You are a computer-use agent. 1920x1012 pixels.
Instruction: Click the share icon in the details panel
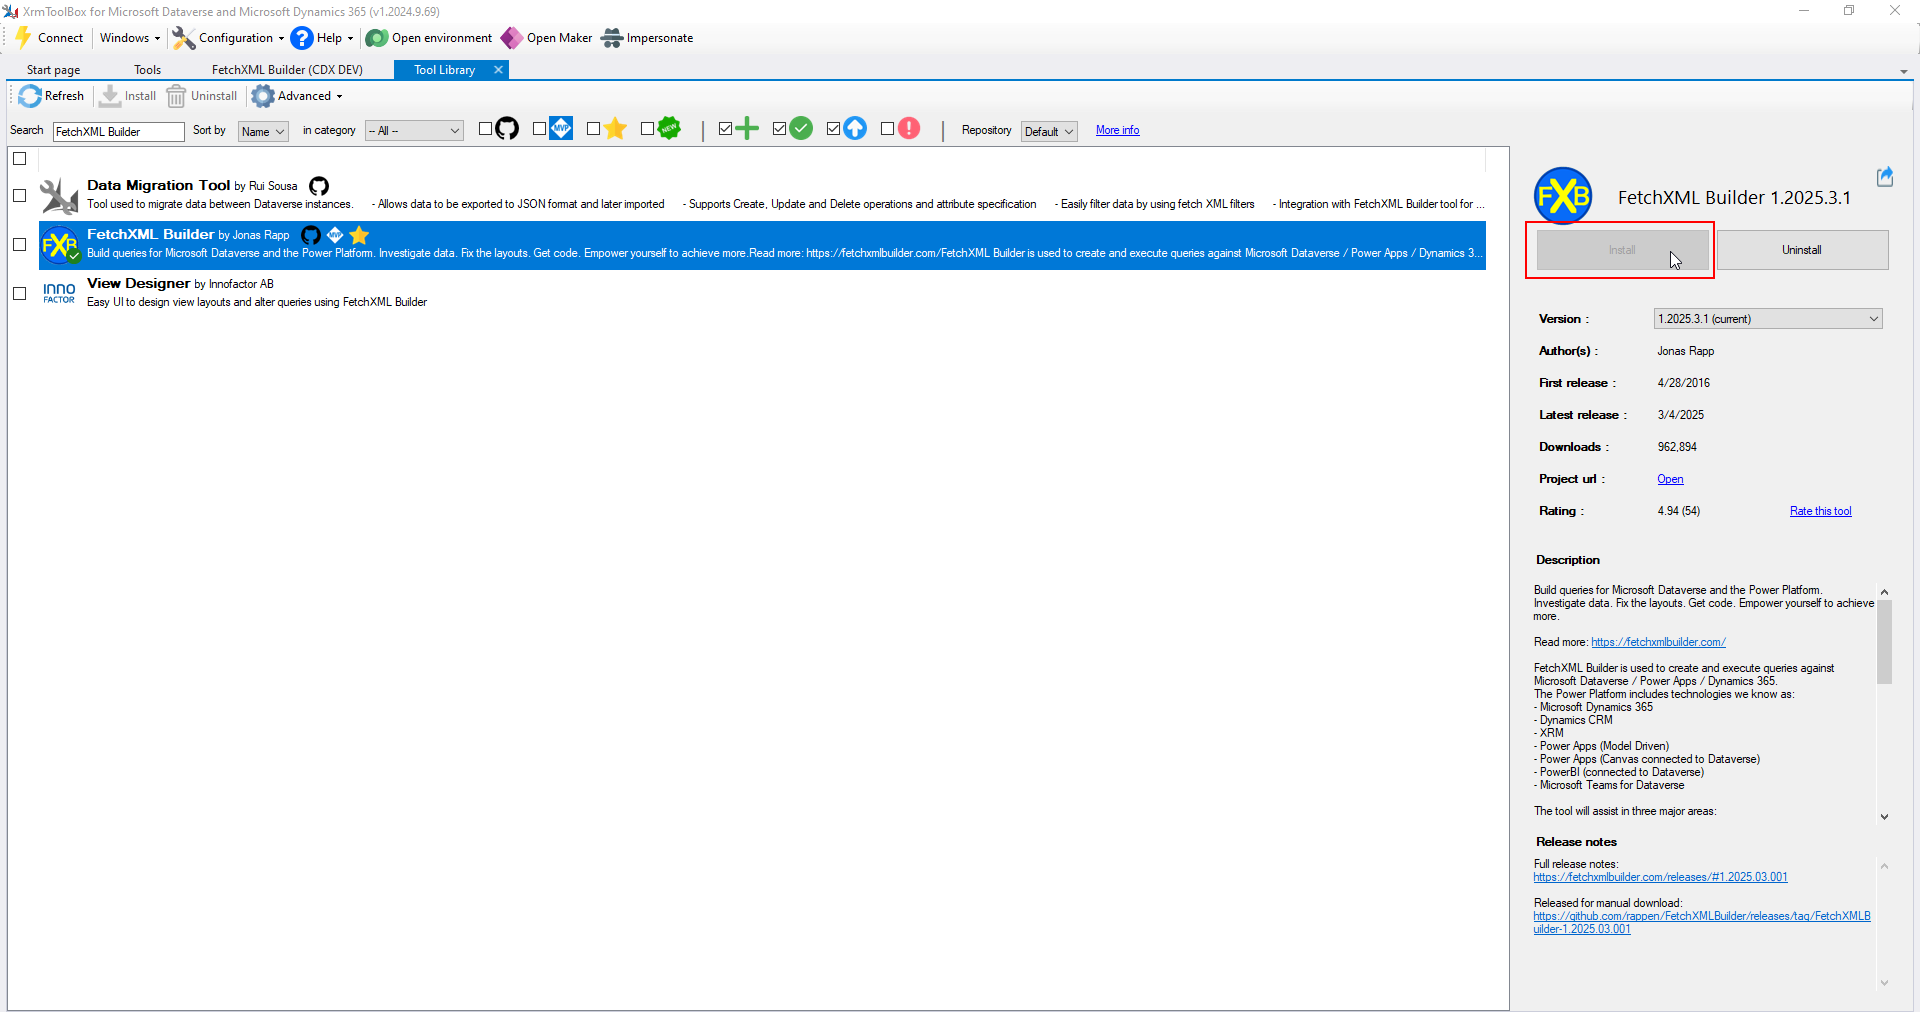tap(1885, 177)
